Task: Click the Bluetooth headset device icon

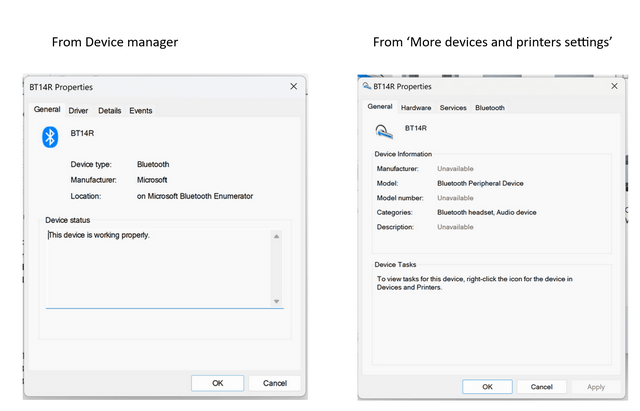Action: (384, 131)
